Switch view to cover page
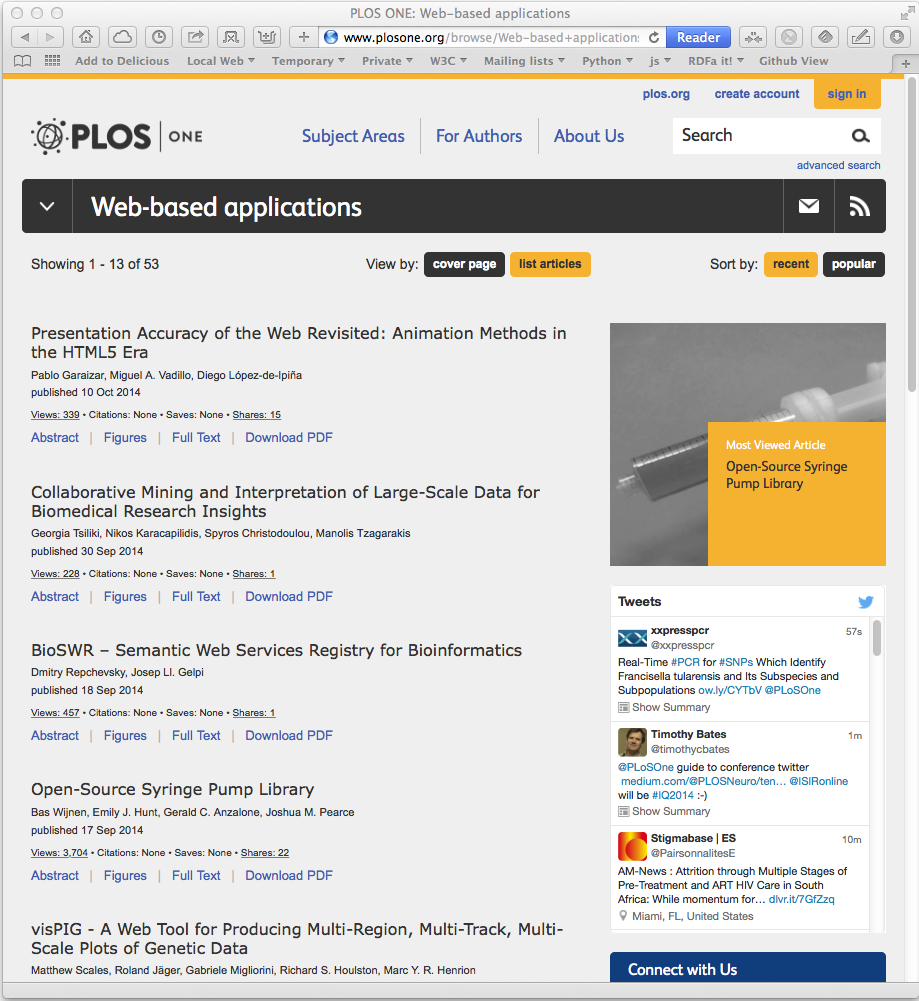Screen dimensions: 919x1001 (x=464, y=264)
